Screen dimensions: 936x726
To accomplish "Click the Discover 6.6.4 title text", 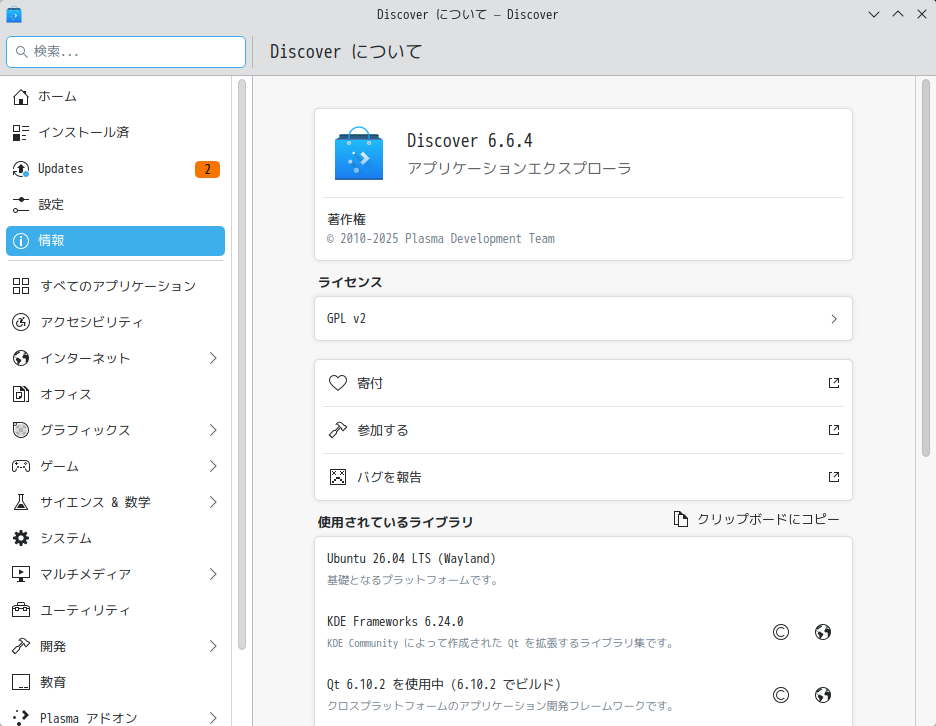I will (x=470, y=141).
